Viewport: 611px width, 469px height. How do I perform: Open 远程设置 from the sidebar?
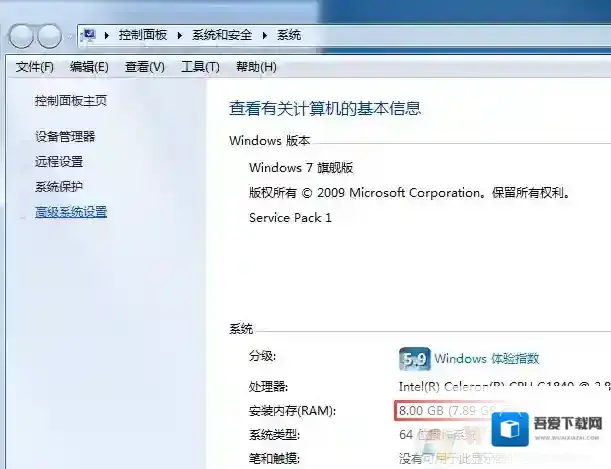click(59, 161)
